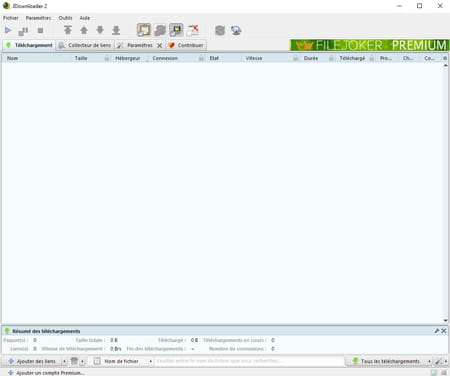
Task: Move selection to top with the arrow icon
Action: point(68,30)
